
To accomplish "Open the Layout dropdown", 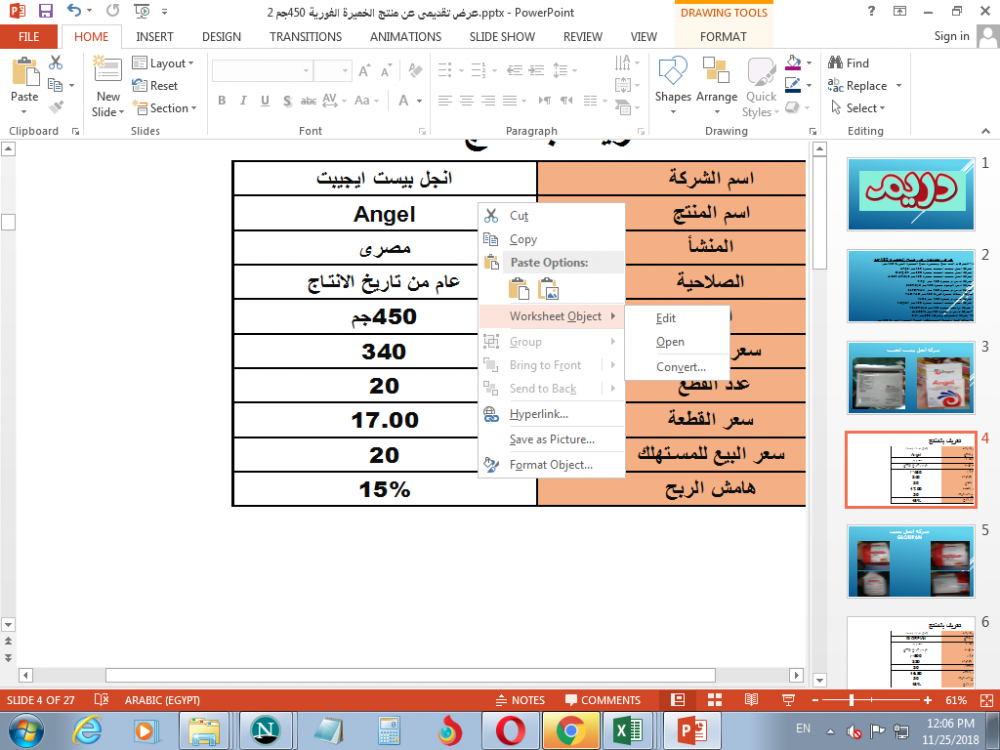I will [163, 62].
